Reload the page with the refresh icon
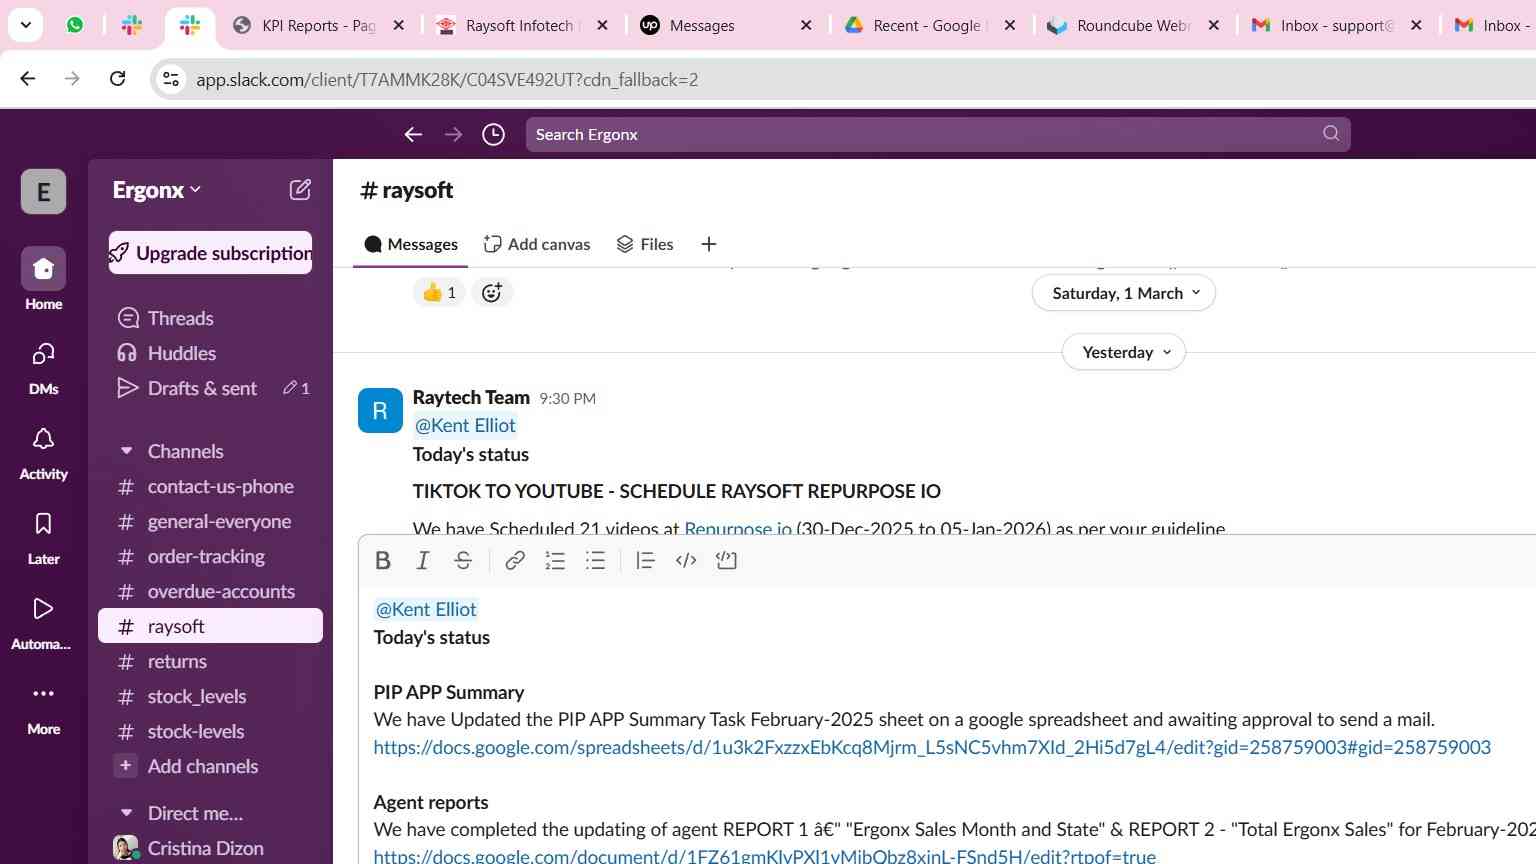1536x864 pixels. pos(117,79)
